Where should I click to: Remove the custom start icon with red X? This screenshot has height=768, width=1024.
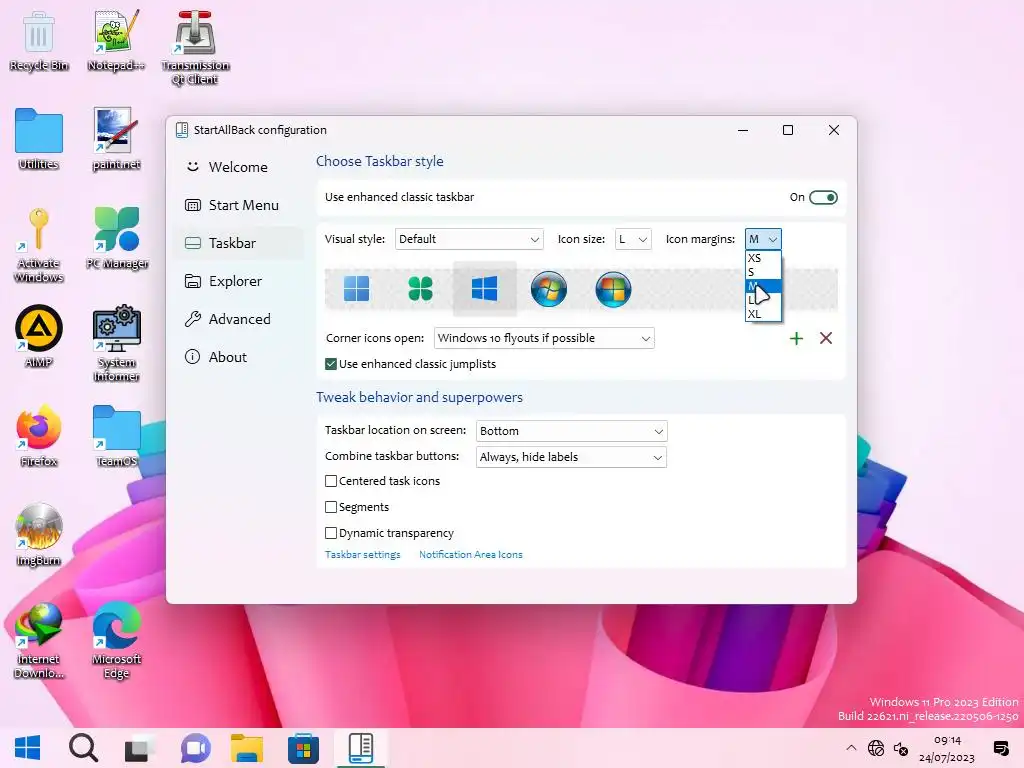(826, 338)
